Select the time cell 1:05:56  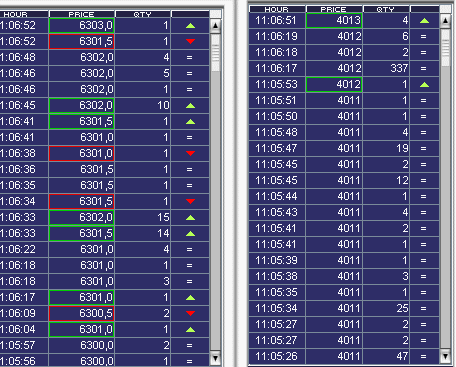(x=24, y=361)
